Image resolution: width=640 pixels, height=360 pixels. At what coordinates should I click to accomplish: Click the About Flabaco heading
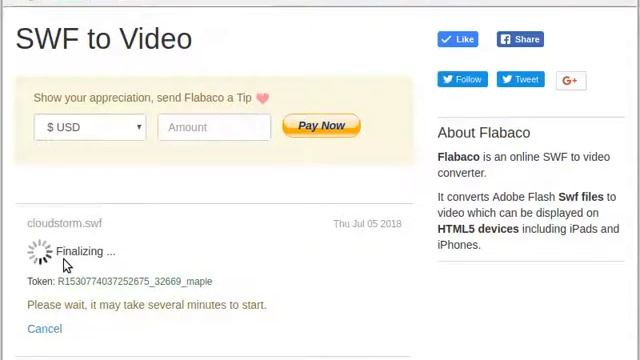(x=484, y=133)
